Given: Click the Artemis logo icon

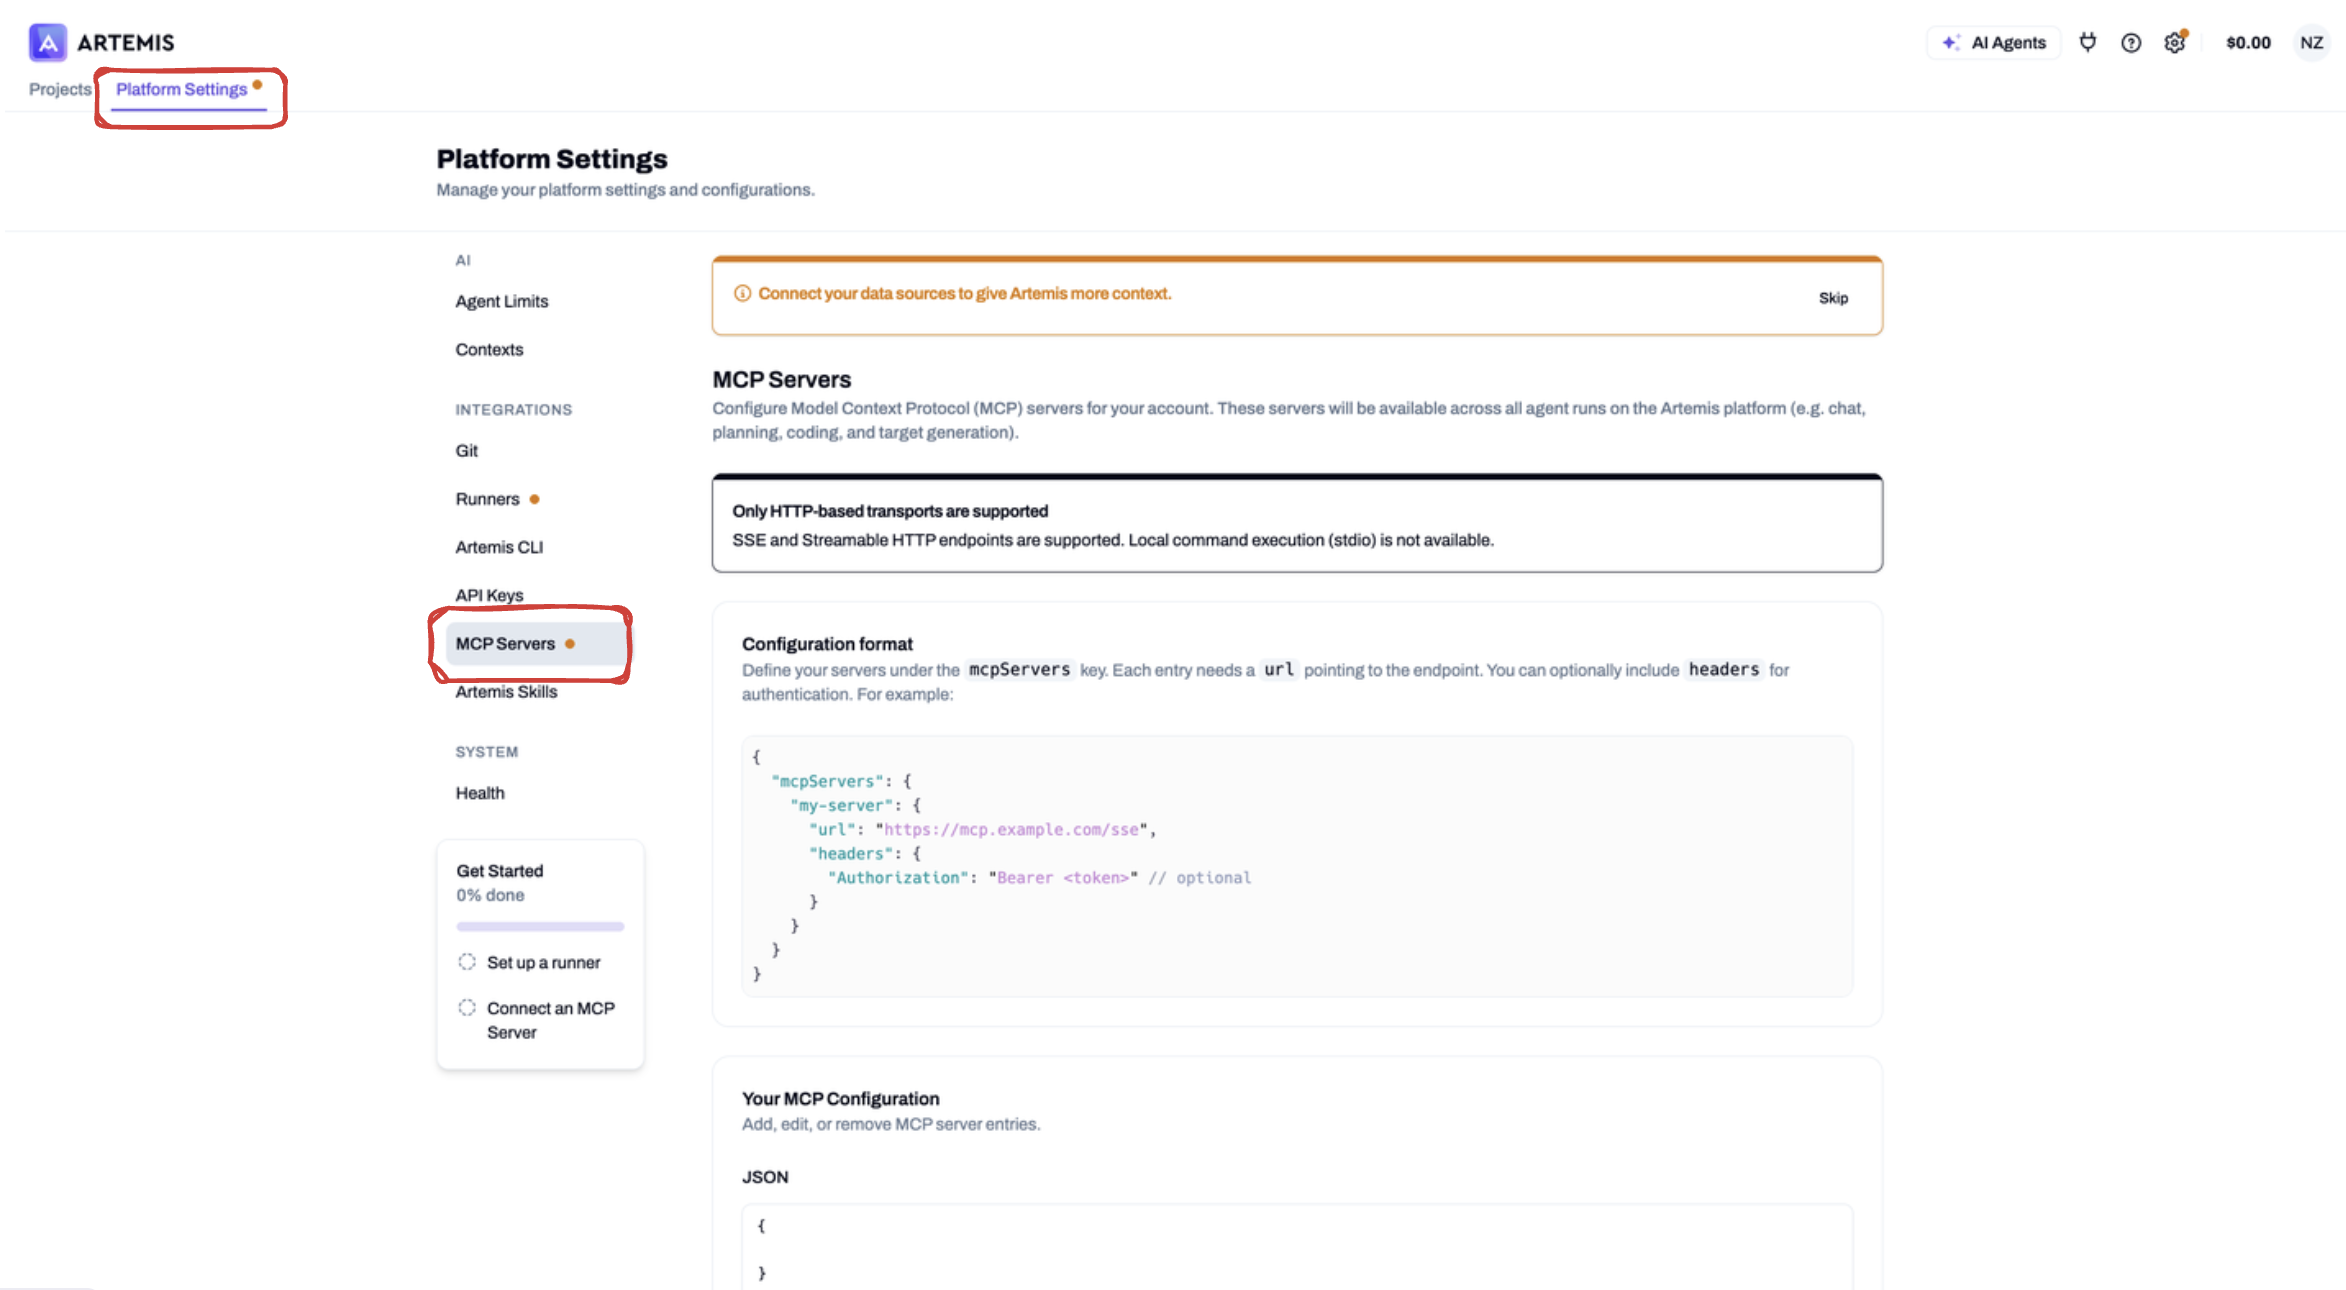Looking at the screenshot, I should [47, 42].
